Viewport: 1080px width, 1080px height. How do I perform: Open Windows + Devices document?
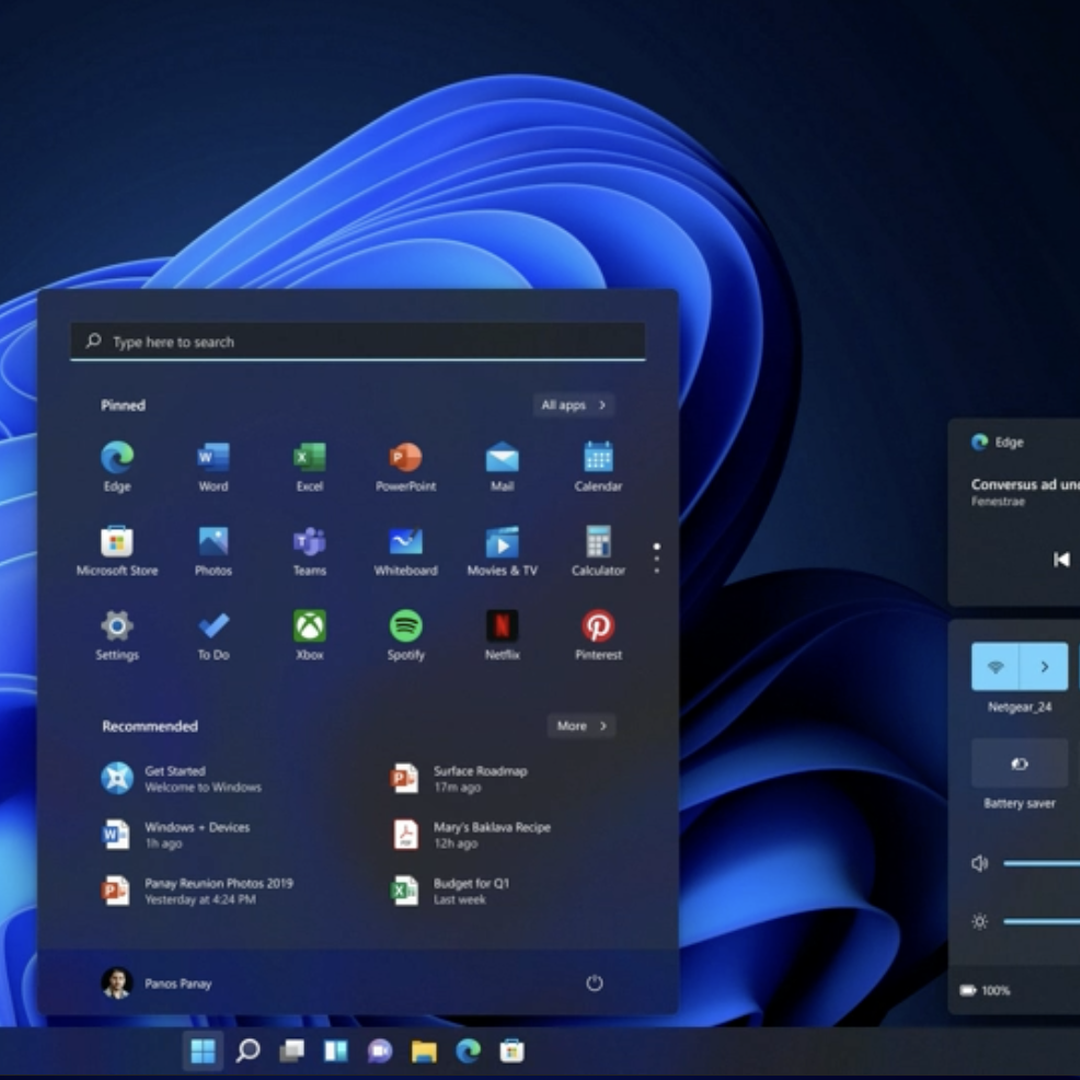coord(176,834)
